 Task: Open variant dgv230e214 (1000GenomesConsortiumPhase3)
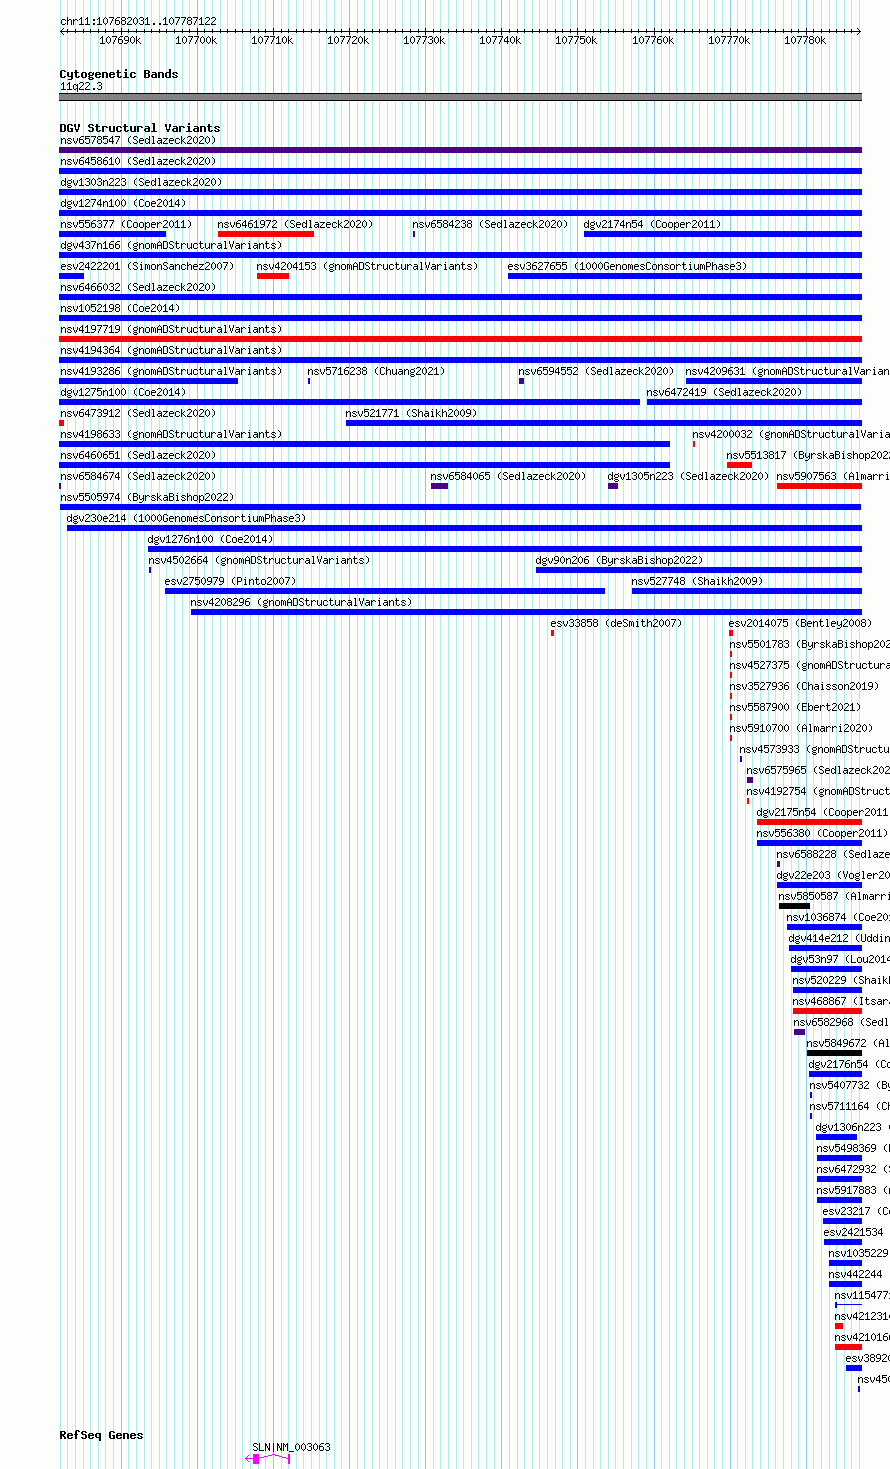point(187,518)
